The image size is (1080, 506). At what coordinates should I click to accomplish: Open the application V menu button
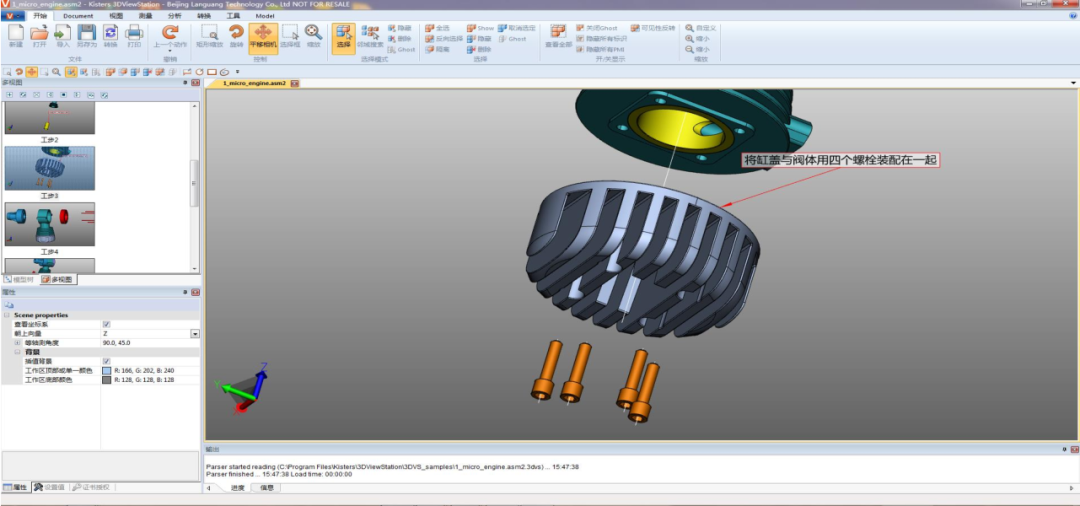click(12, 15)
